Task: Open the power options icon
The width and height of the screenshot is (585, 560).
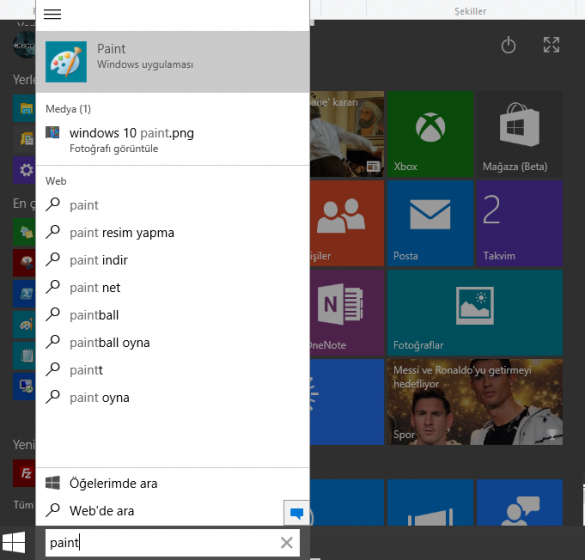Action: pos(508,46)
